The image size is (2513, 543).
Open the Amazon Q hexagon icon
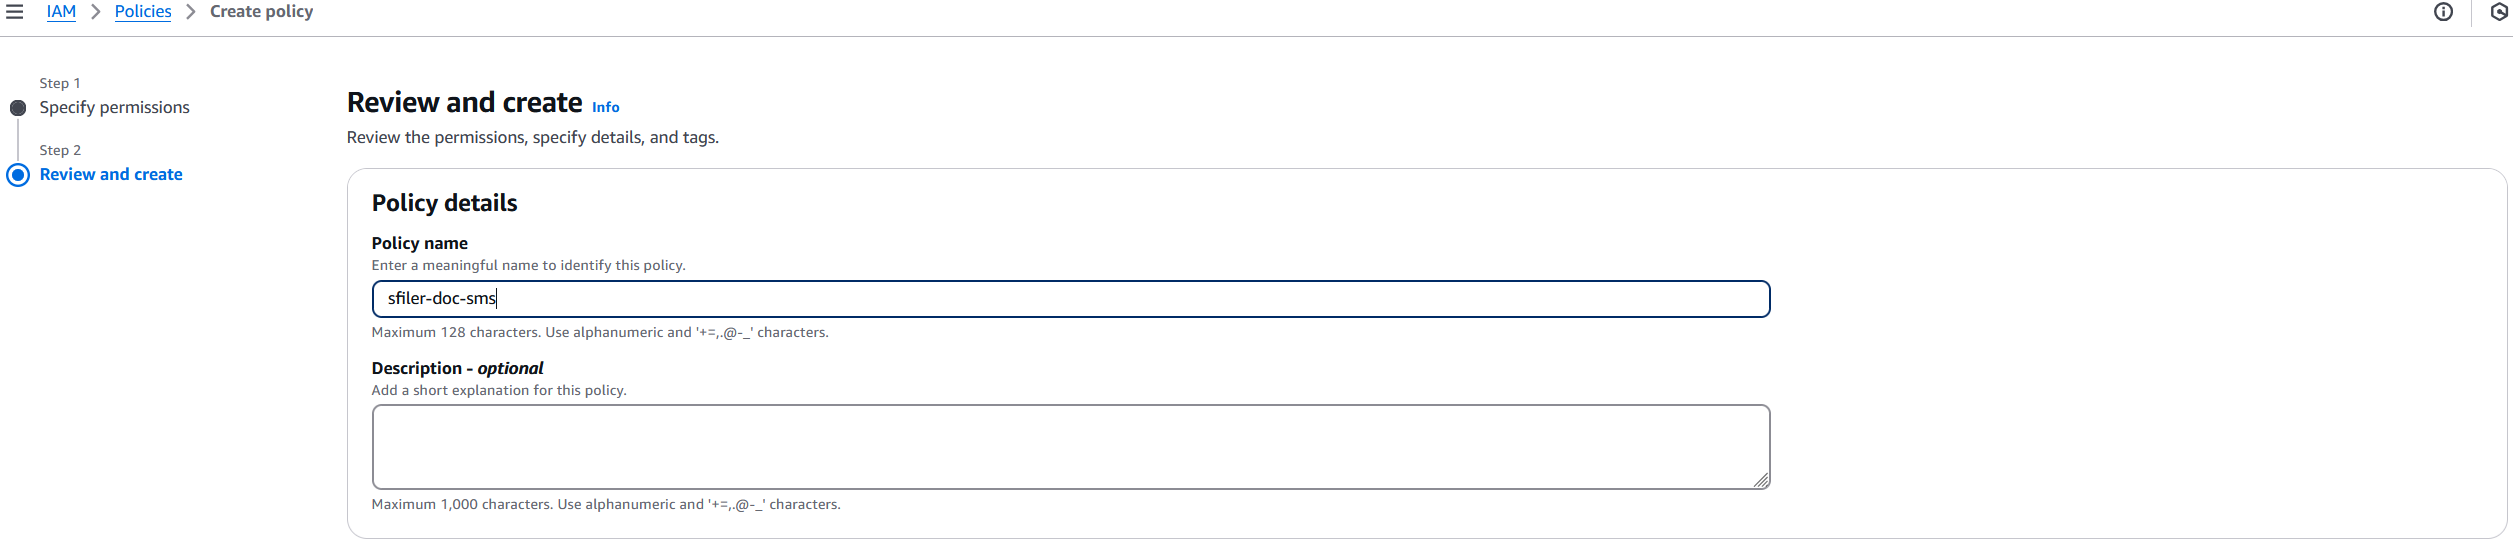pyautogui.click(x=2499, y=12)
